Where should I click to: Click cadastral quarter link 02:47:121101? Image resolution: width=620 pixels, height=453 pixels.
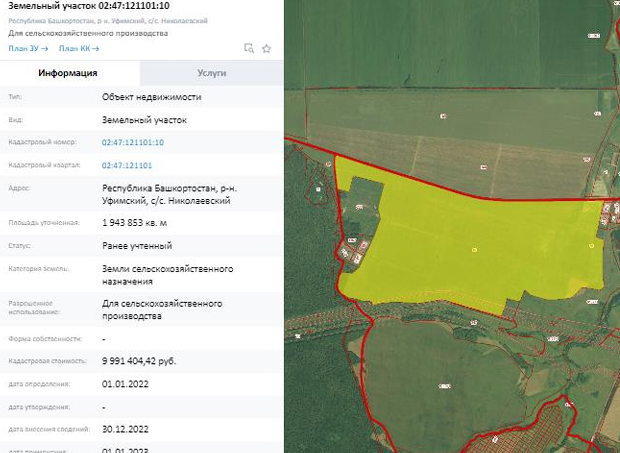(x=127, y=165)
